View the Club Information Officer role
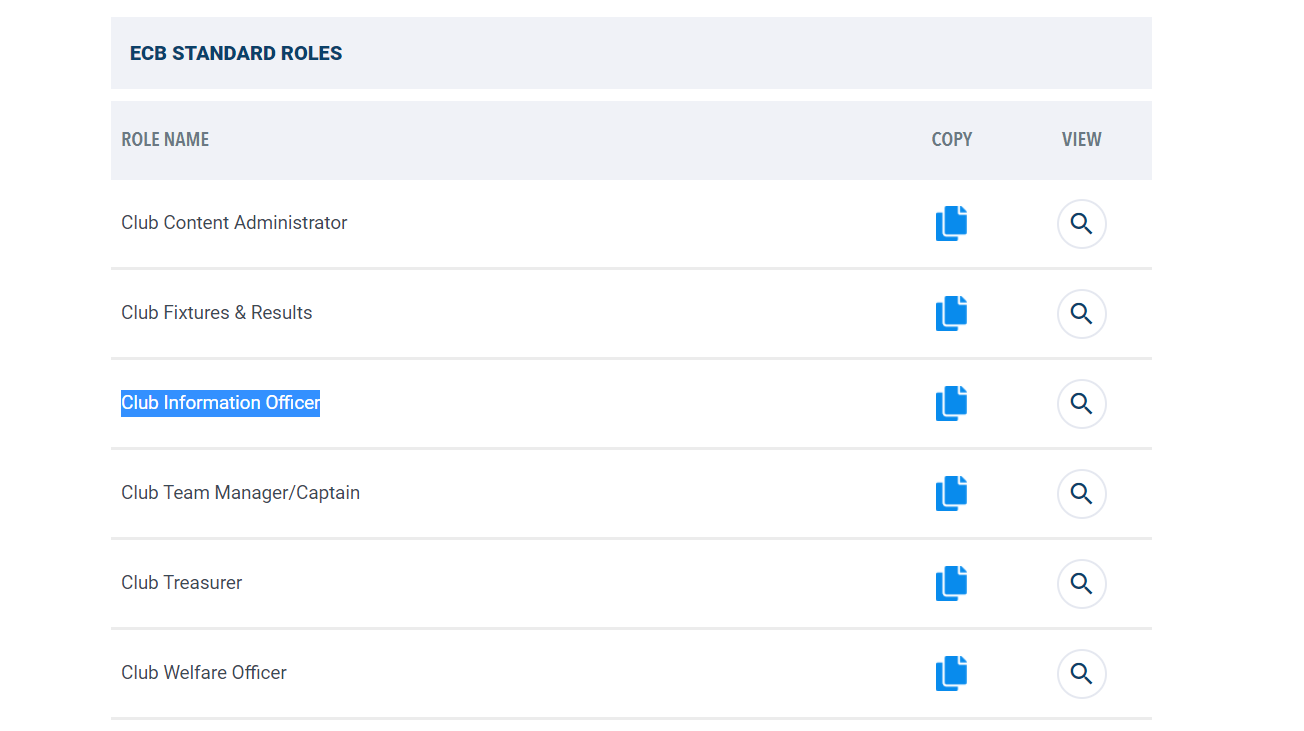Image resolution: width=1304 pixels, height=731 pixels. (x=1081, y=404)
